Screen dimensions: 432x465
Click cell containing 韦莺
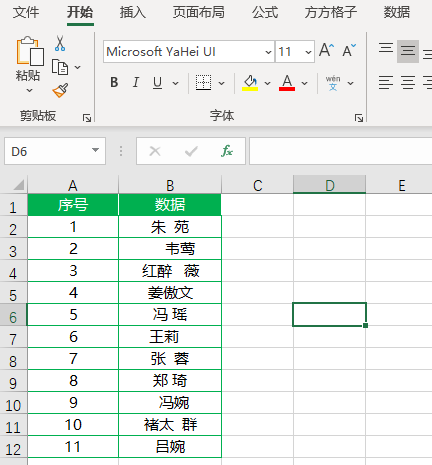click(x=170, y=249)
